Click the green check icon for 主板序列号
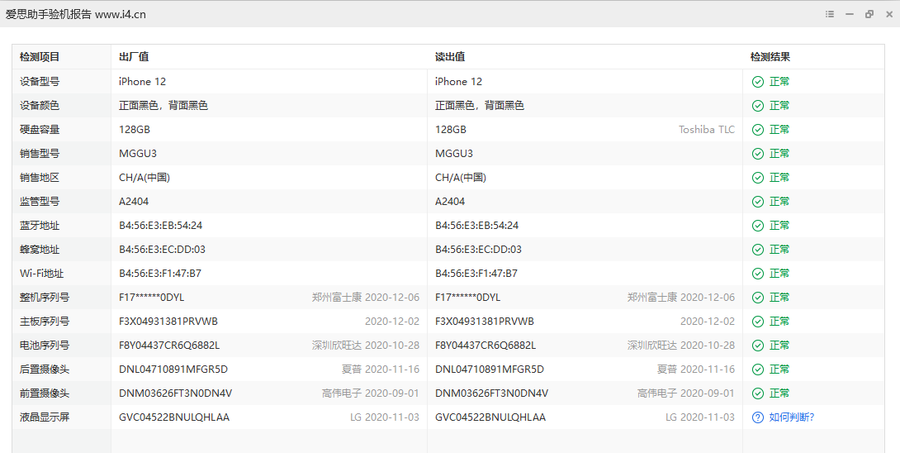This screenshot has width=900, height=453. tap(758, 322)
